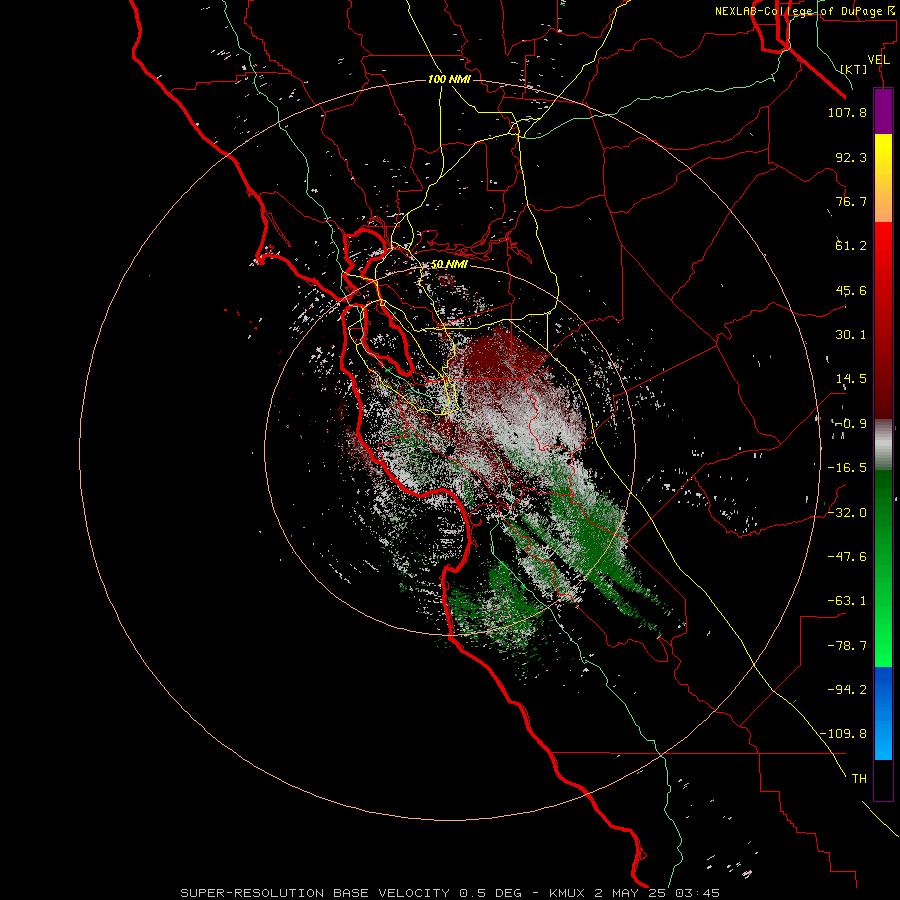Click the 107.8 legend value
Image resolution: width=900 pixels, height=900 pixels.
click(847, 112)
